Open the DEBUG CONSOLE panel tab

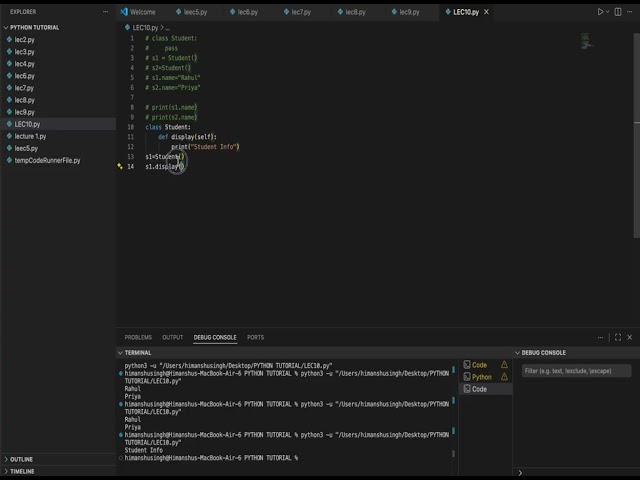[x=215, y=337]
